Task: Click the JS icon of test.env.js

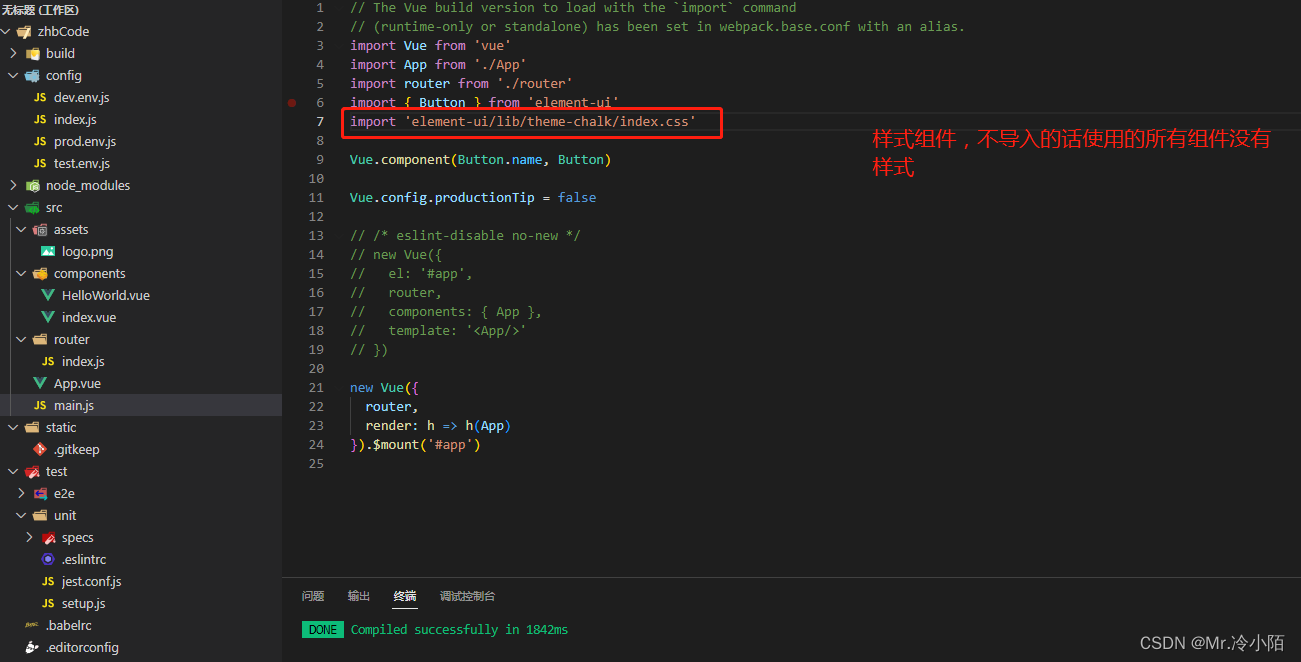Action: pyautogui.click(x=40, y=163)
